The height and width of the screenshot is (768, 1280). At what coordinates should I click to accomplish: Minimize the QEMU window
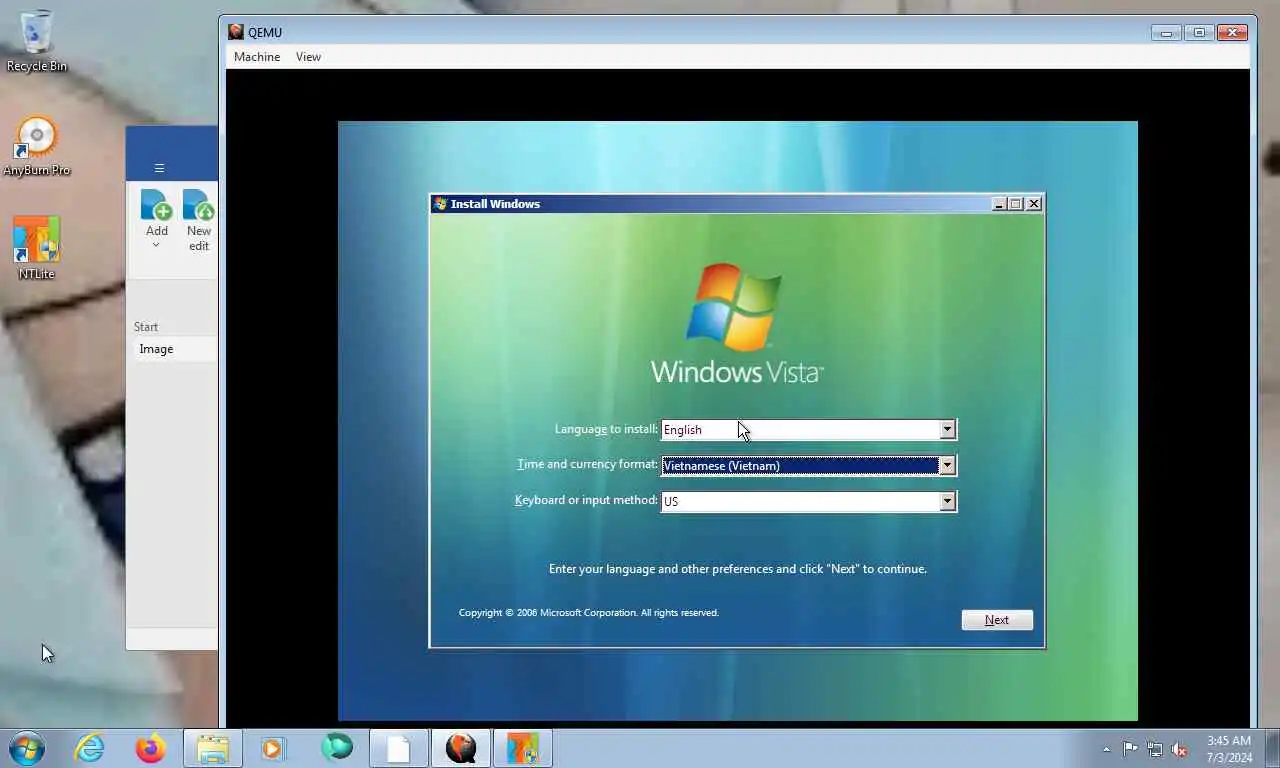pyautogui.click(x=1166, y=33)
